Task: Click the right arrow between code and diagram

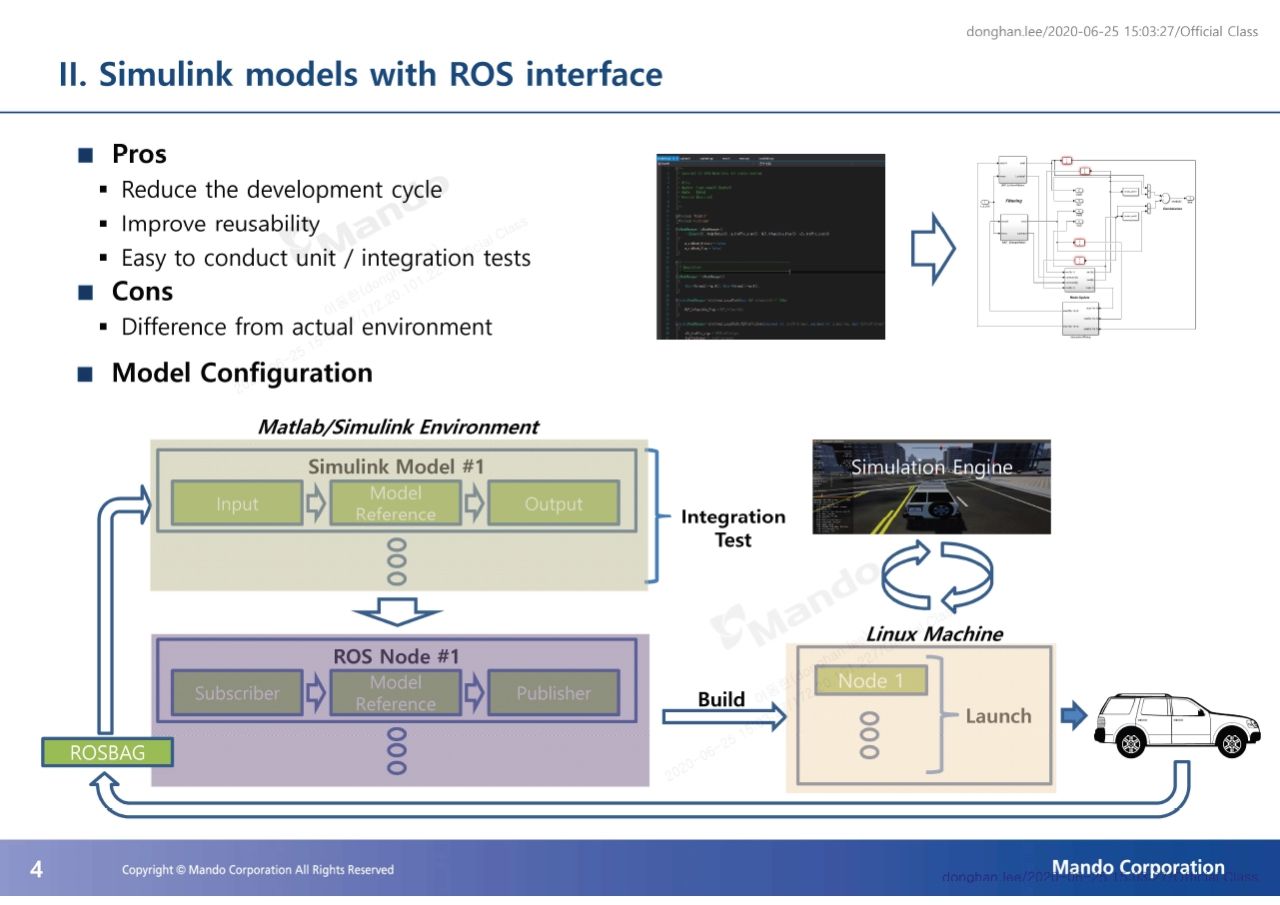Action: (x=934, y=248)
